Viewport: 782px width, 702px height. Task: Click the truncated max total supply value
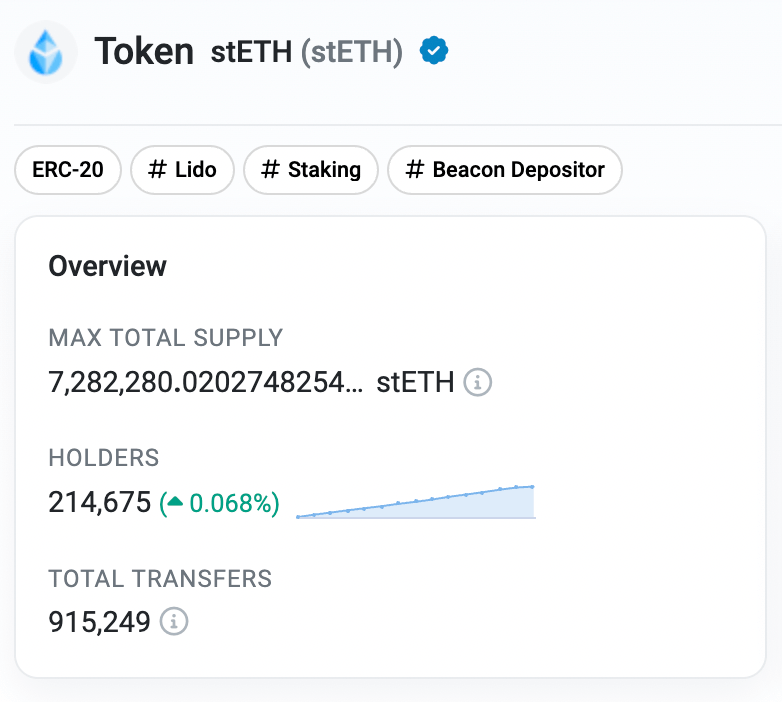[x=205, y=382]
